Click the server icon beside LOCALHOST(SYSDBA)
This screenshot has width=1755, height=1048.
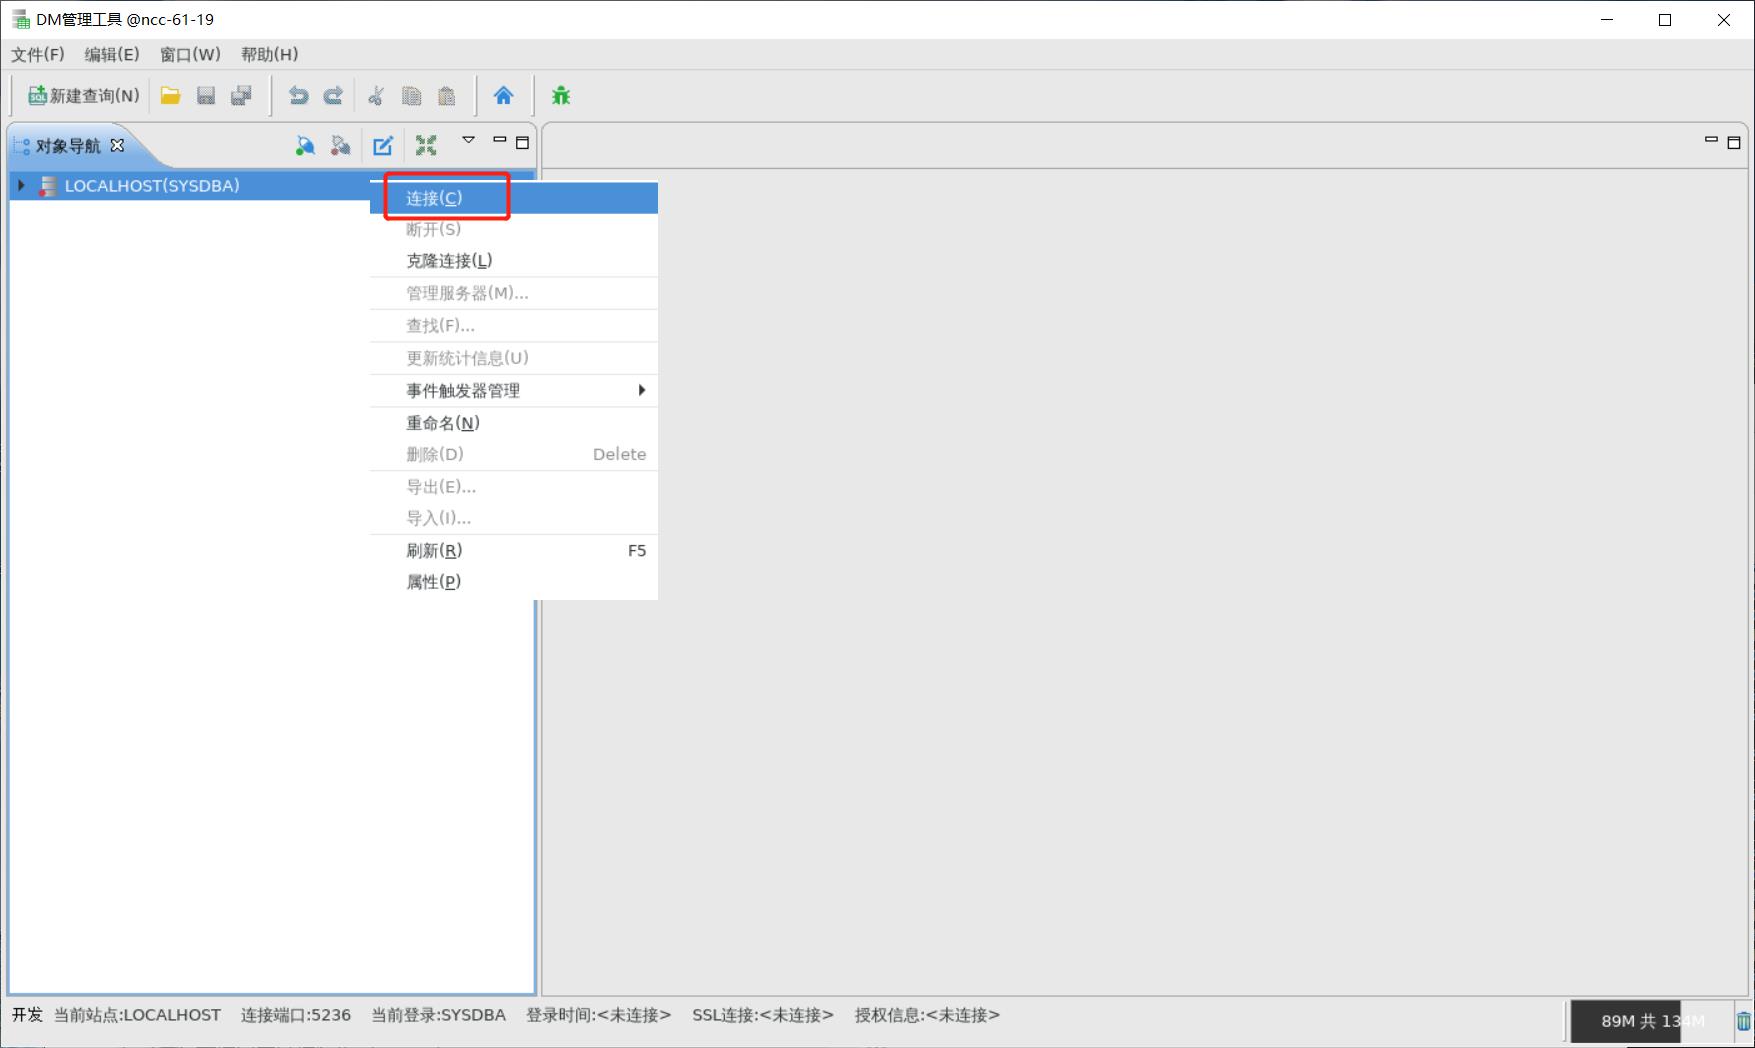coord(47,186)
